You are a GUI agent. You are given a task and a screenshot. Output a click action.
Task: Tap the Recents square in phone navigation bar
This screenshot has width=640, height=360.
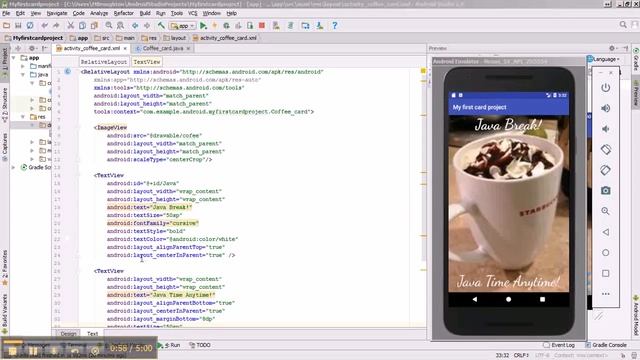click(542, 299)
